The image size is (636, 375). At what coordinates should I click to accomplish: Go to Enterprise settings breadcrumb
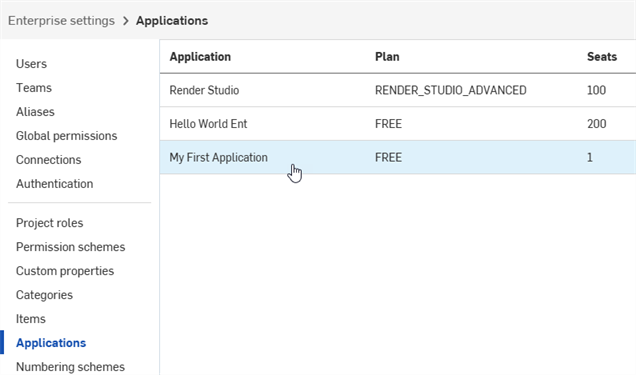pyautogui.click(x=61, y=21)
